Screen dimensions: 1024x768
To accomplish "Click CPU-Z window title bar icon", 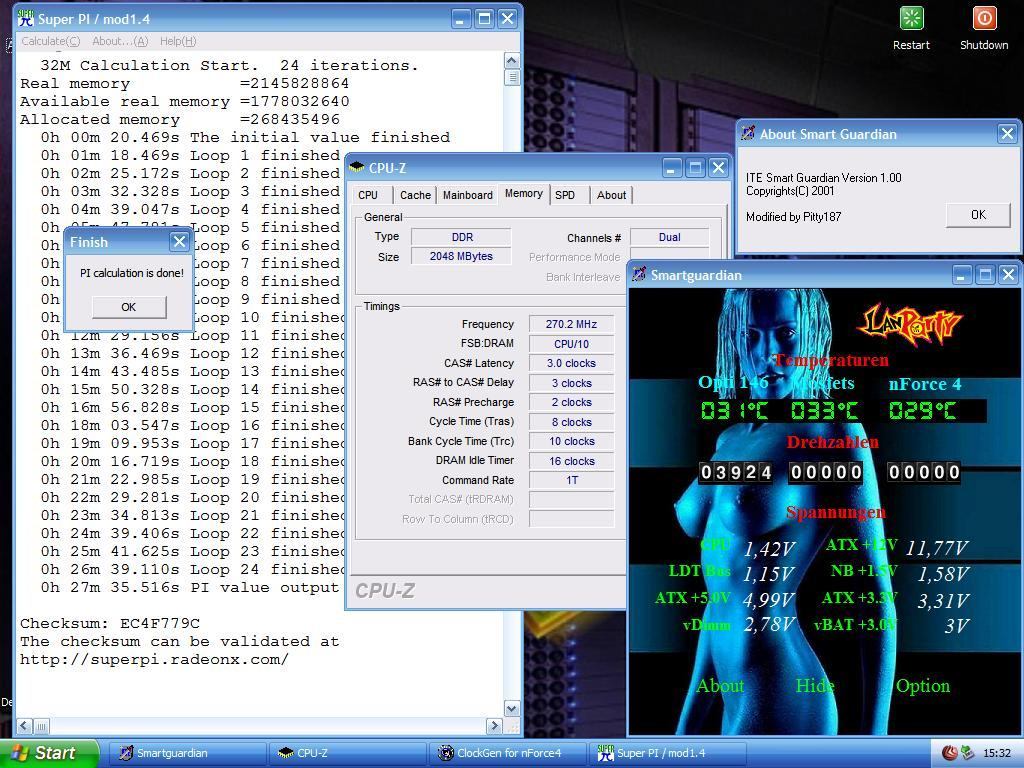I will [357, 168].
